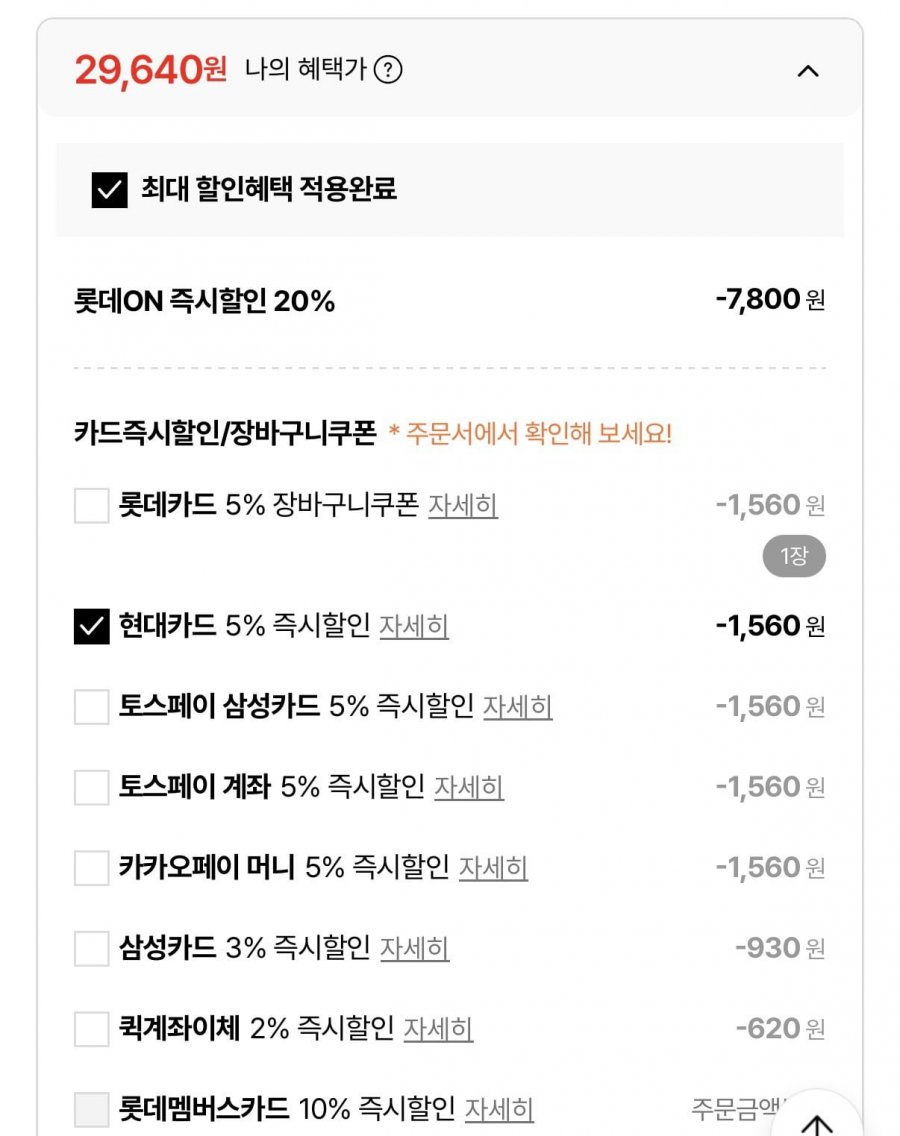Check the 삼성카드 3% 즉시할인 checkbox
Viewport: 900px width, 1136px height.
pos(92,948)
